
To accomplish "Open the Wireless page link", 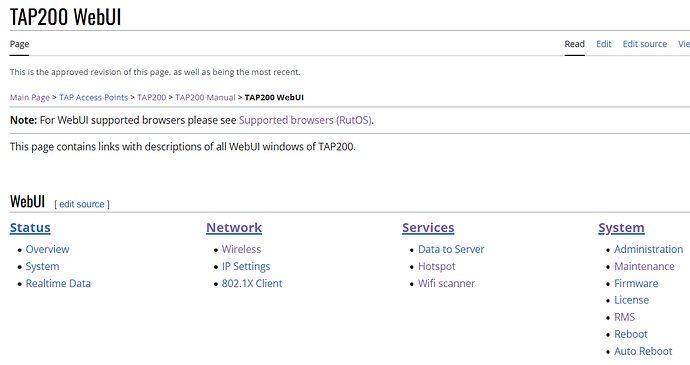I will coord(241,249).
